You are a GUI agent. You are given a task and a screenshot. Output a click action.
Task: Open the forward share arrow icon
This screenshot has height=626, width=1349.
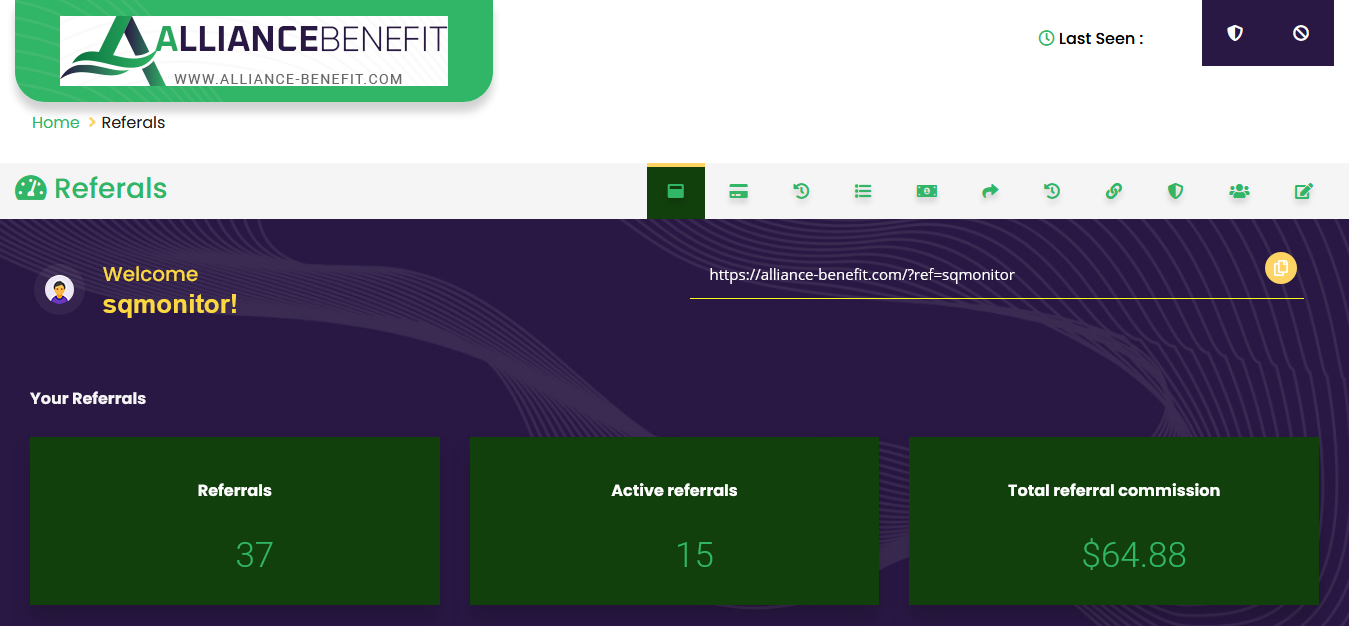990,191
